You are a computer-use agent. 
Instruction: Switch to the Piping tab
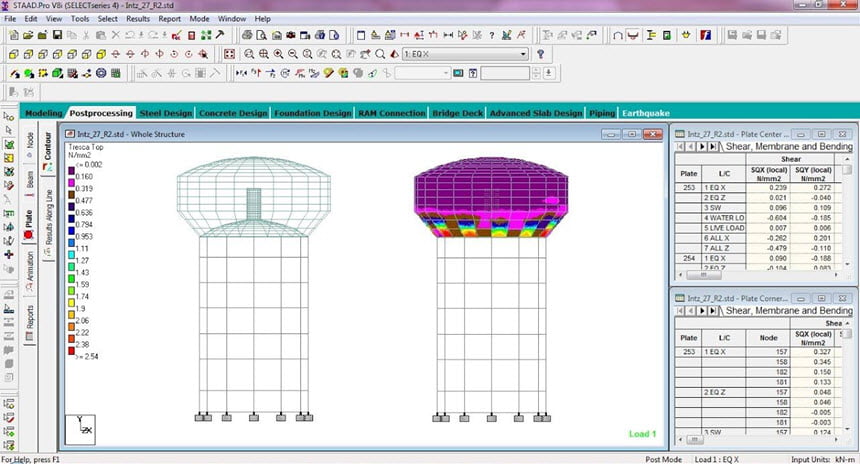tap(602, 113)
